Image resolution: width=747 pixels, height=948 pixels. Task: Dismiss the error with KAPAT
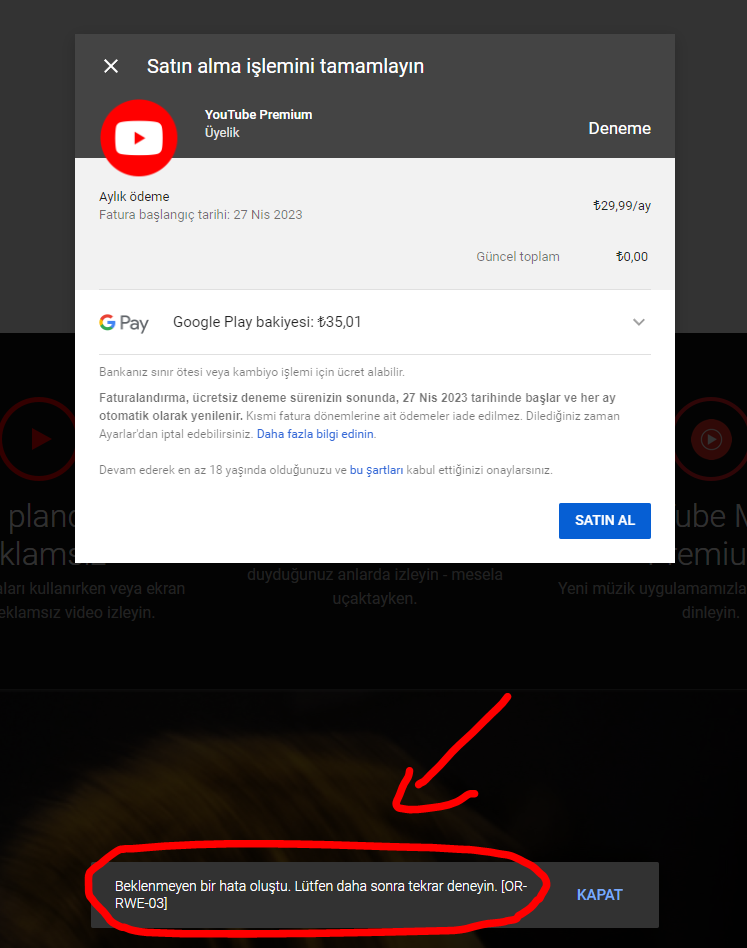tap(600, 895)
